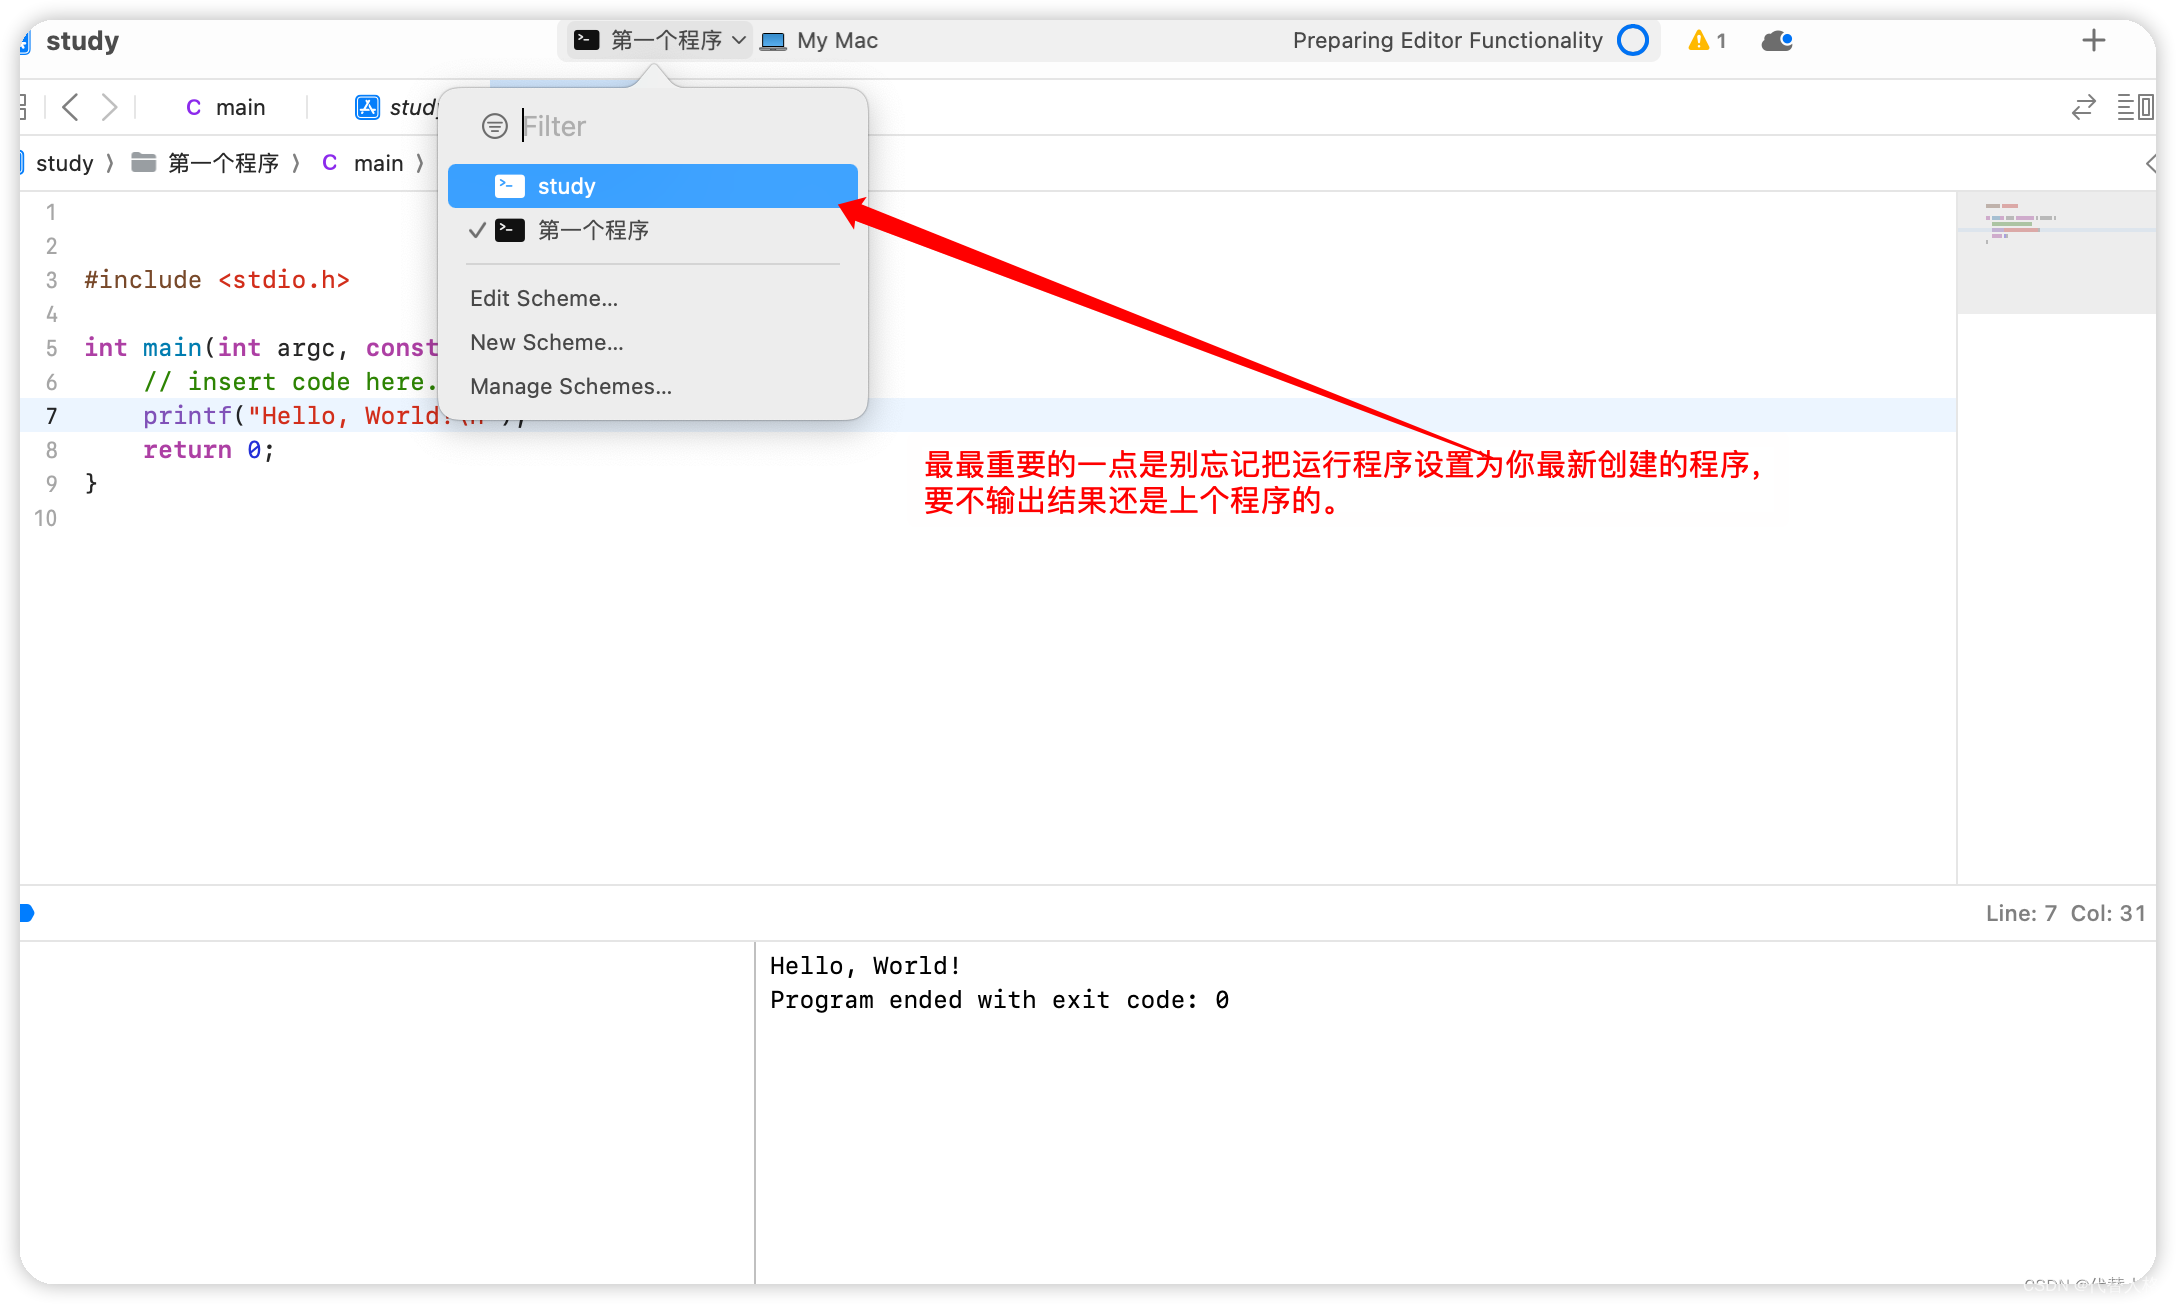The image size is (2176, 1304).
Task: Click the My Mac computer icon
Action: pyautogui.click(x=772, y=40)
